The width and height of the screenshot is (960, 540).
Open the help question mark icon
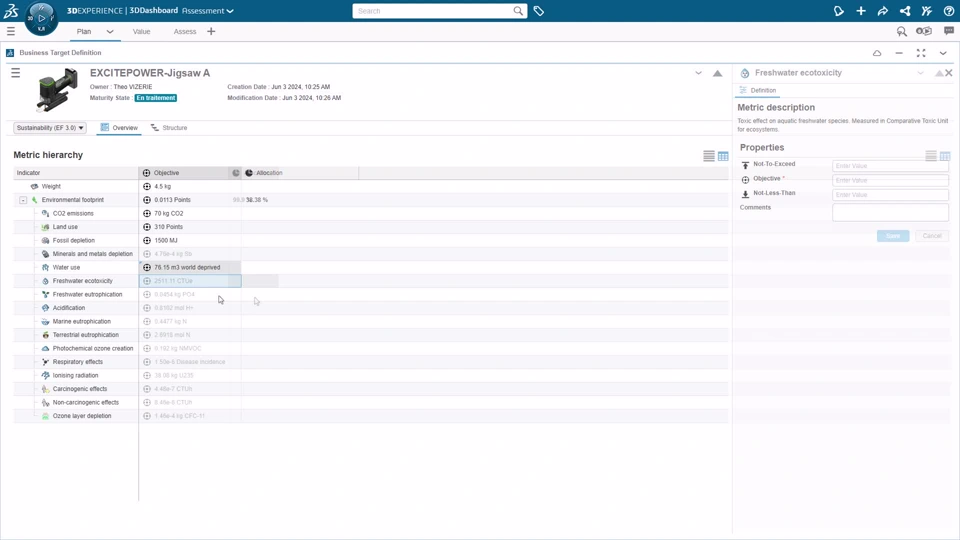949,11
